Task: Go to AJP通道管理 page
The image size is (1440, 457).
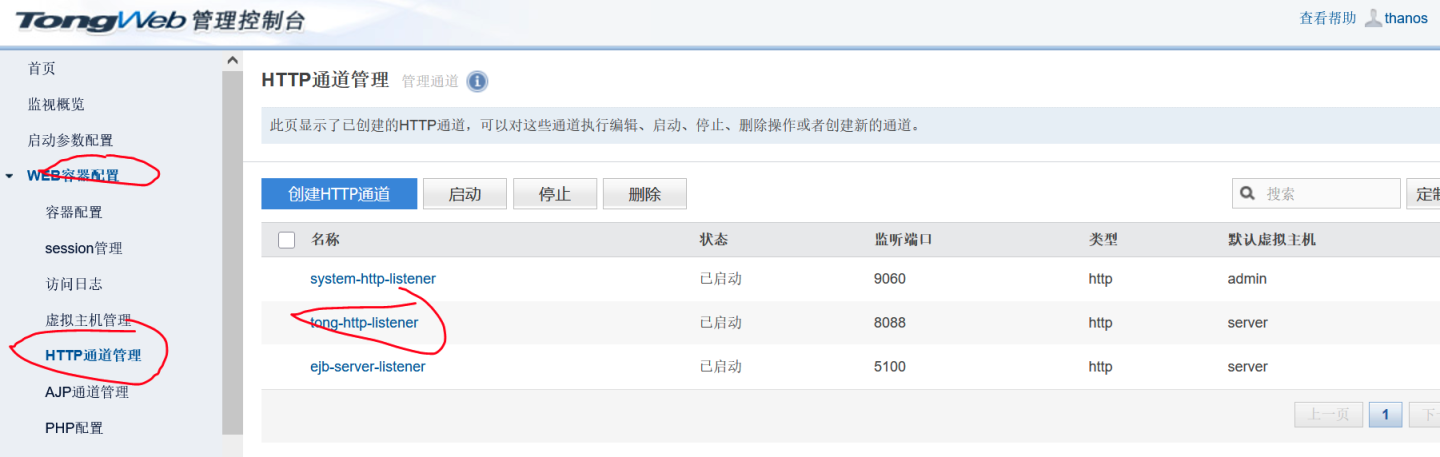Action: point(87,392)
